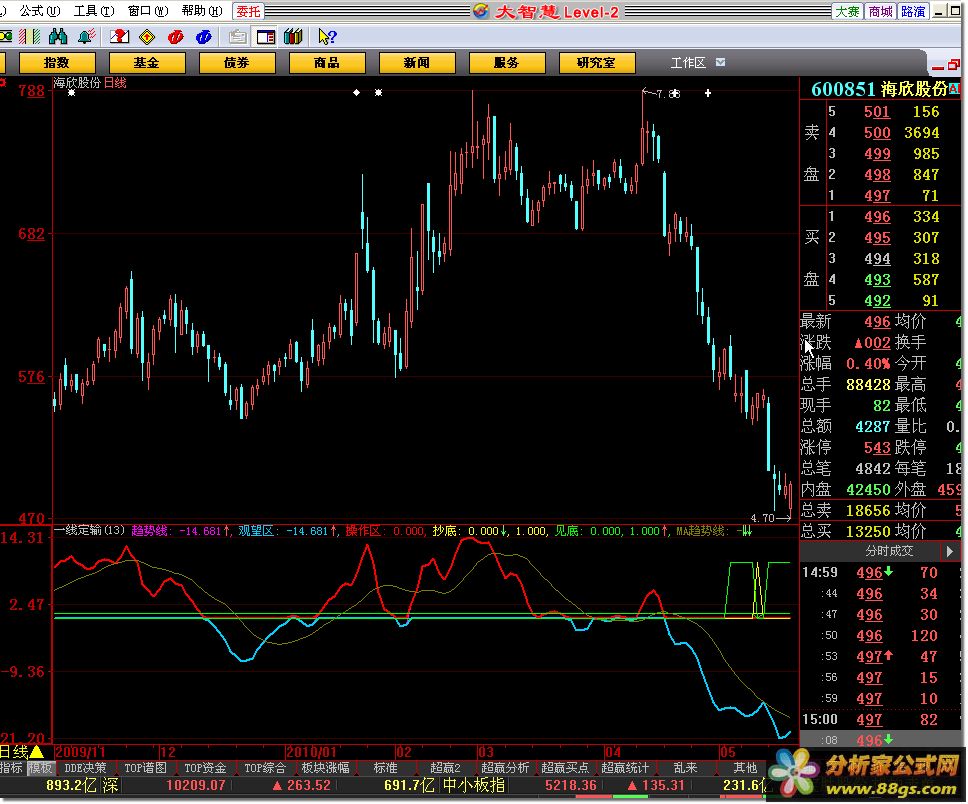Switch to the 其他 tab

pyautogui.click(x=745, y=768)
